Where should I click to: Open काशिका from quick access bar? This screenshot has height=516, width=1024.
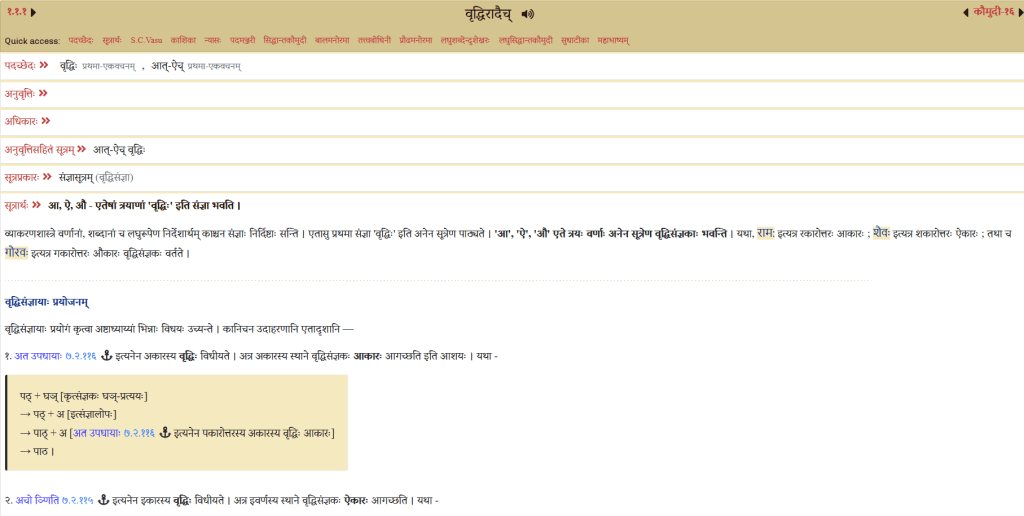pyautogui.click(x=183, y=40)
